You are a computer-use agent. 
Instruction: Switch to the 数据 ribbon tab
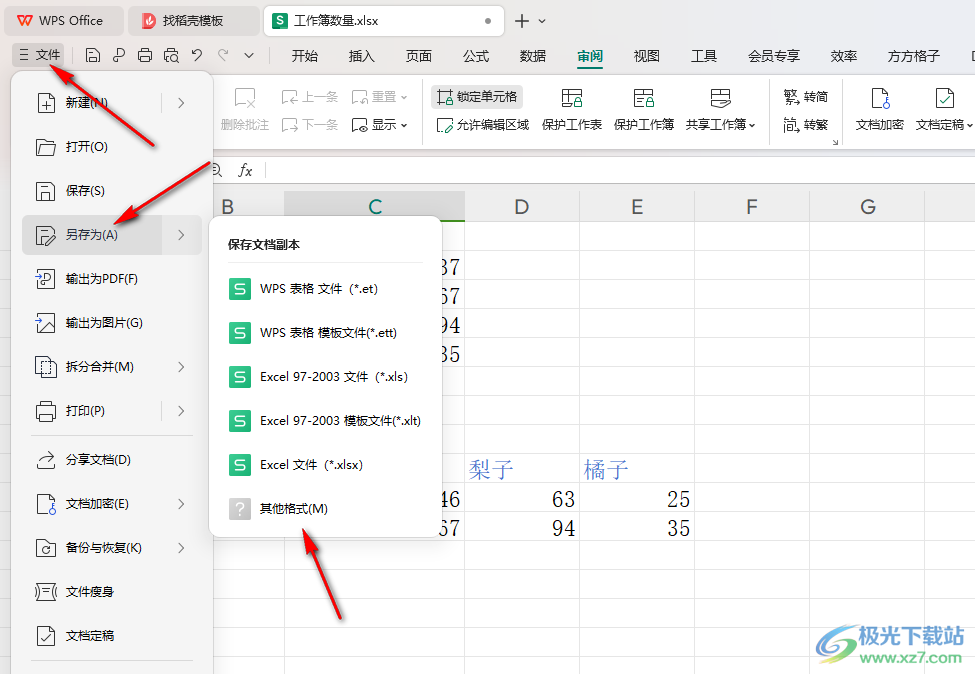[x=533, y=56]
